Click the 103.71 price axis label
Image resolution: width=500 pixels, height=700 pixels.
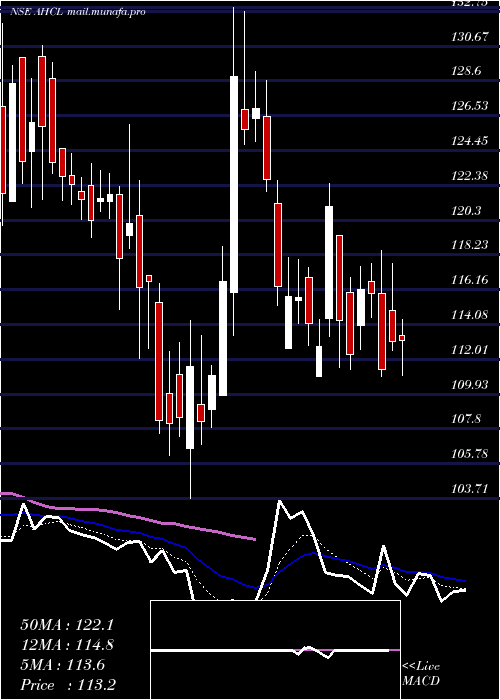coord(470,488)
